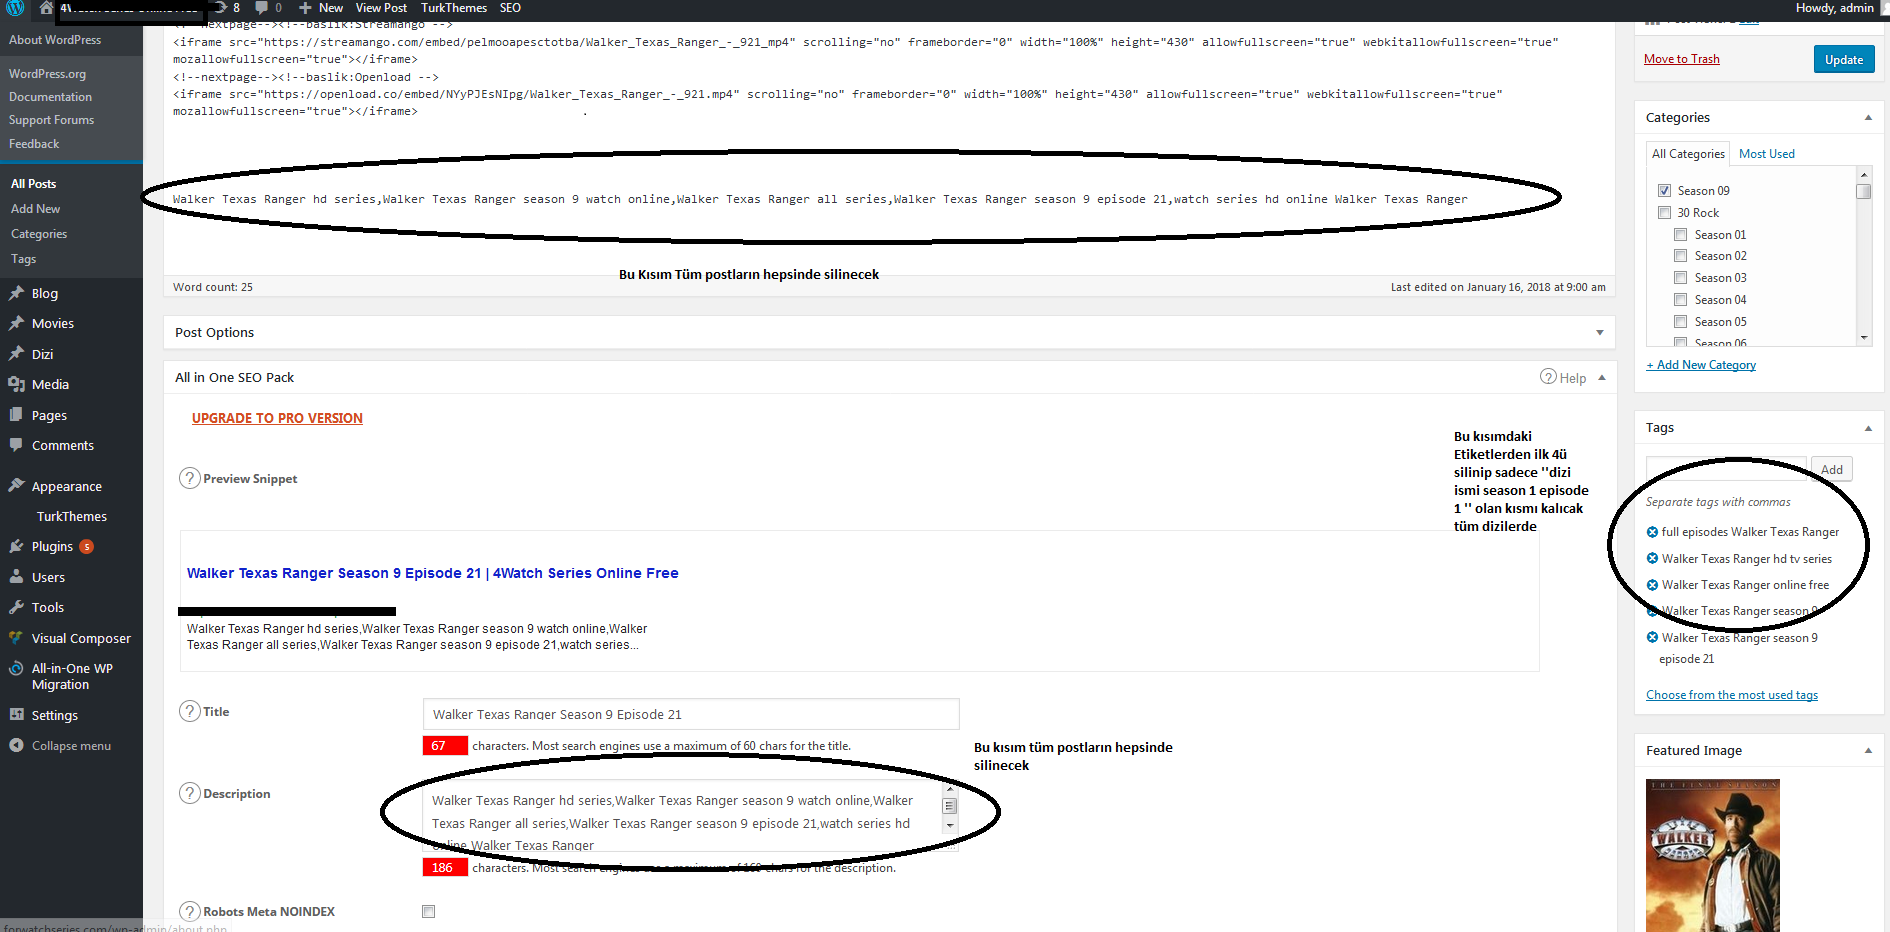Expand the Post Options panel arrow
Screen dimensions: 1890x932
click(x=1600, y=333)
